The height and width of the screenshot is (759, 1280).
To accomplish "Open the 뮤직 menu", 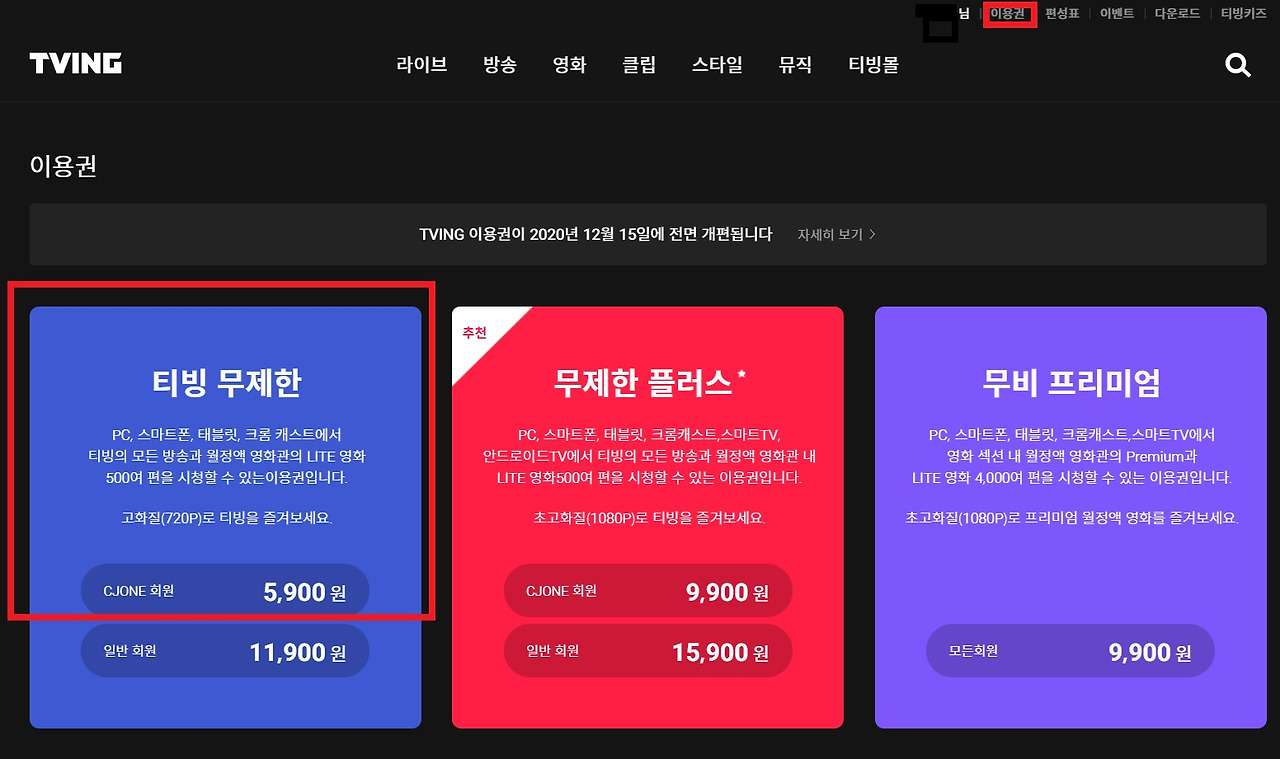I will (795, 65).
